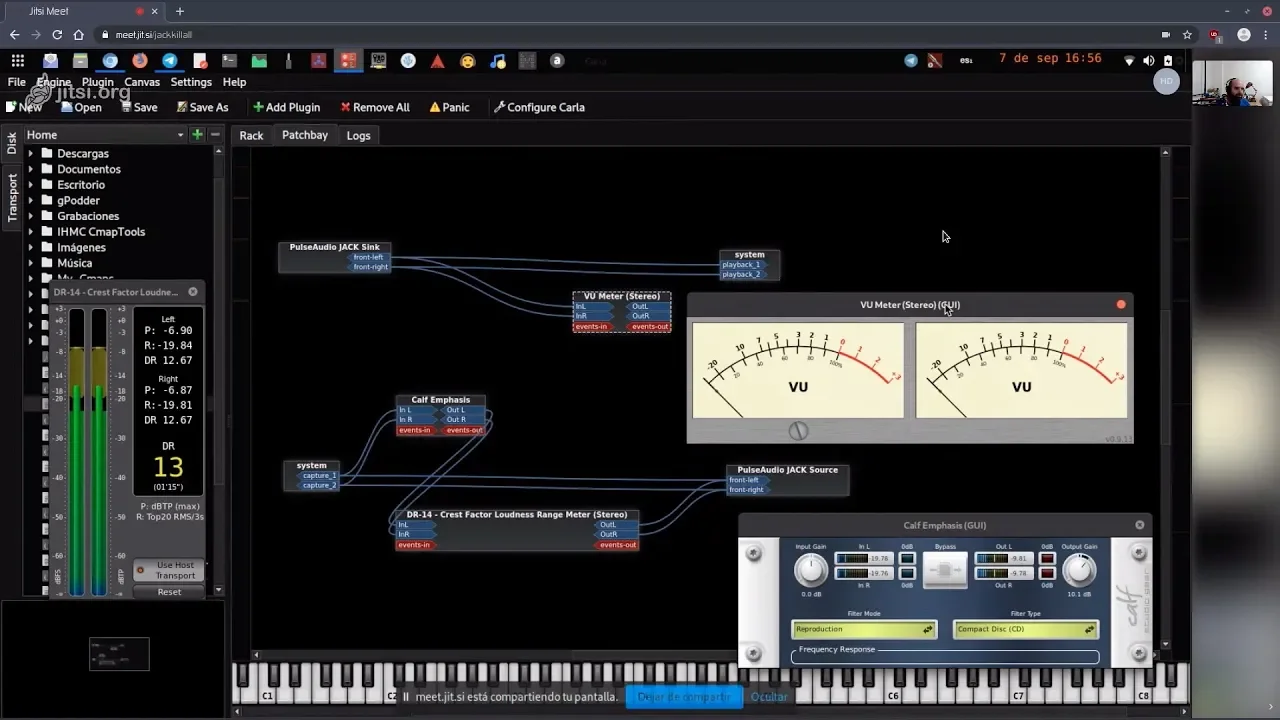The image size is (1280, 720).
Task: Click the volume icon in the system tray
Action: pos(1148,61)
